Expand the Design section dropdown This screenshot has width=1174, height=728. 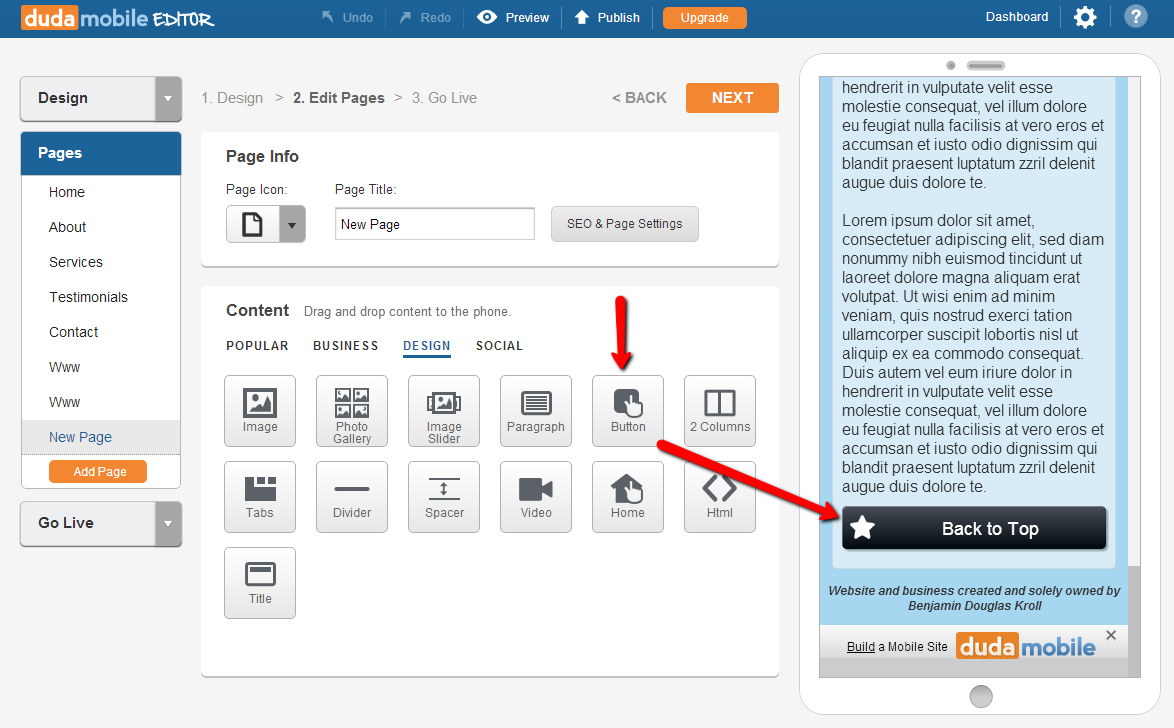(168, 98)
